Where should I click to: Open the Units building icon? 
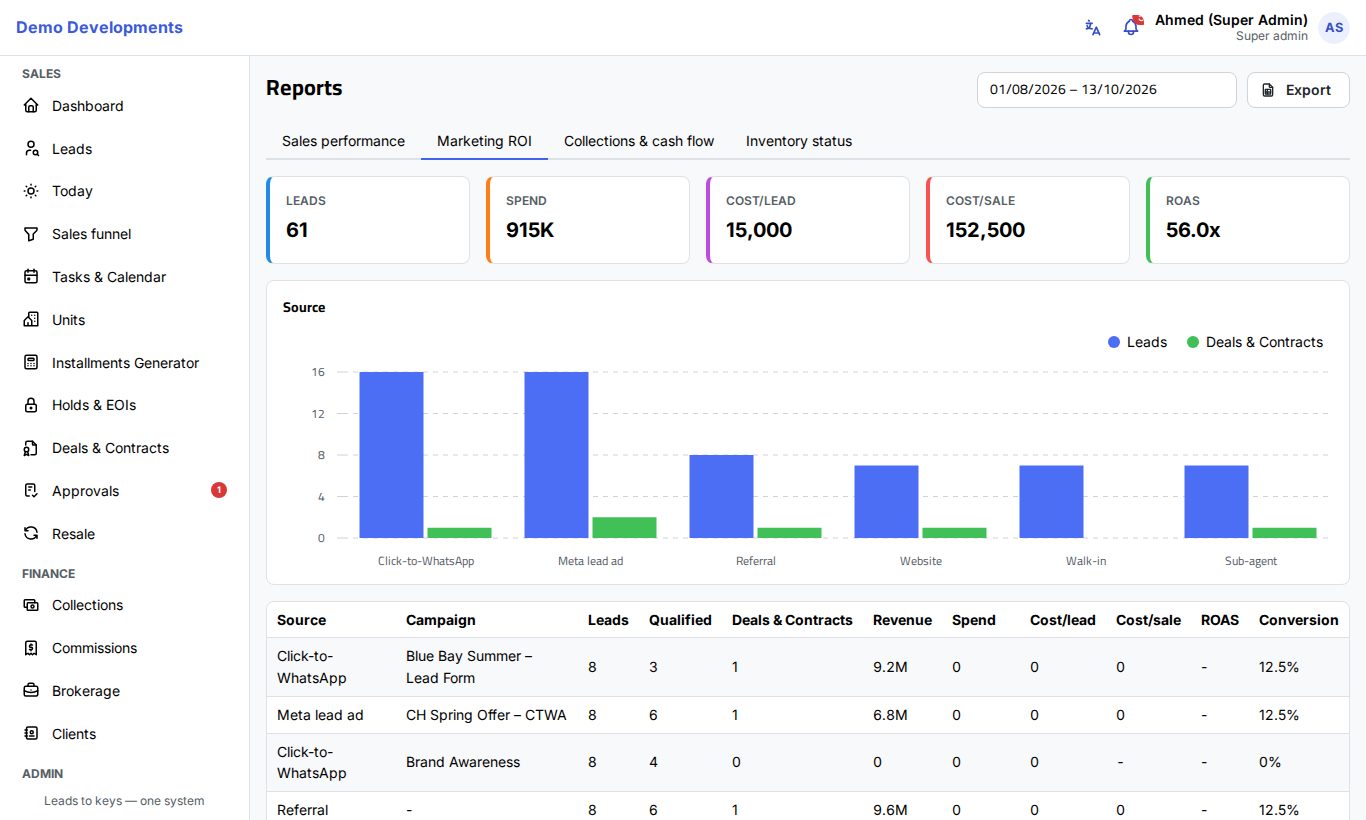pos(31,320)
